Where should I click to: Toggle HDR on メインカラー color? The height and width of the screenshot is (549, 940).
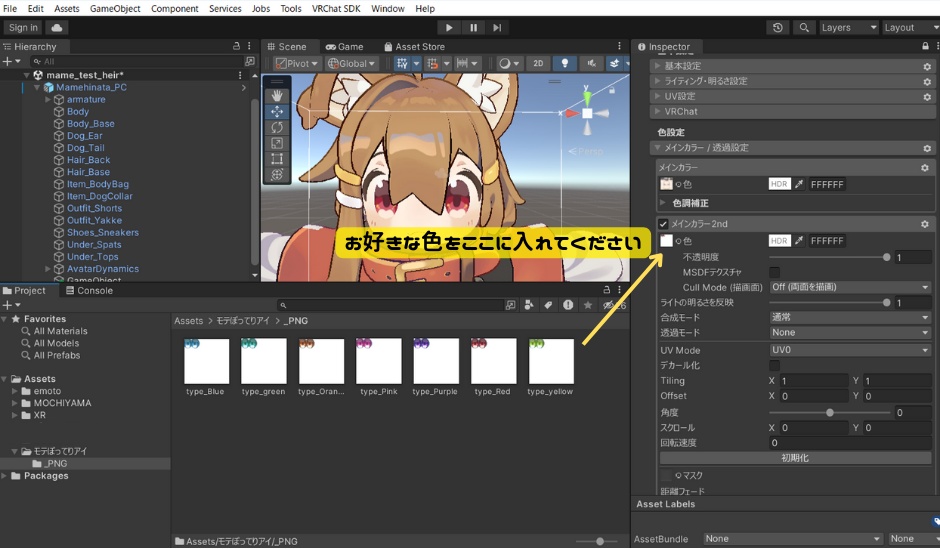(x=779, y=185)
